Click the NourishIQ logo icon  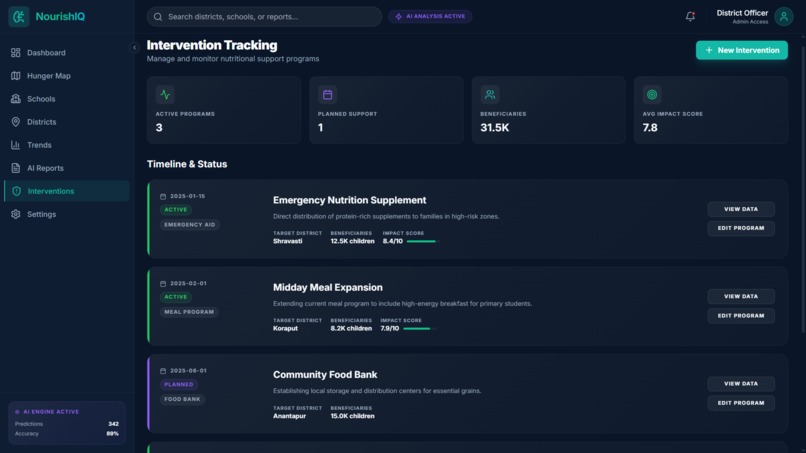19,16
